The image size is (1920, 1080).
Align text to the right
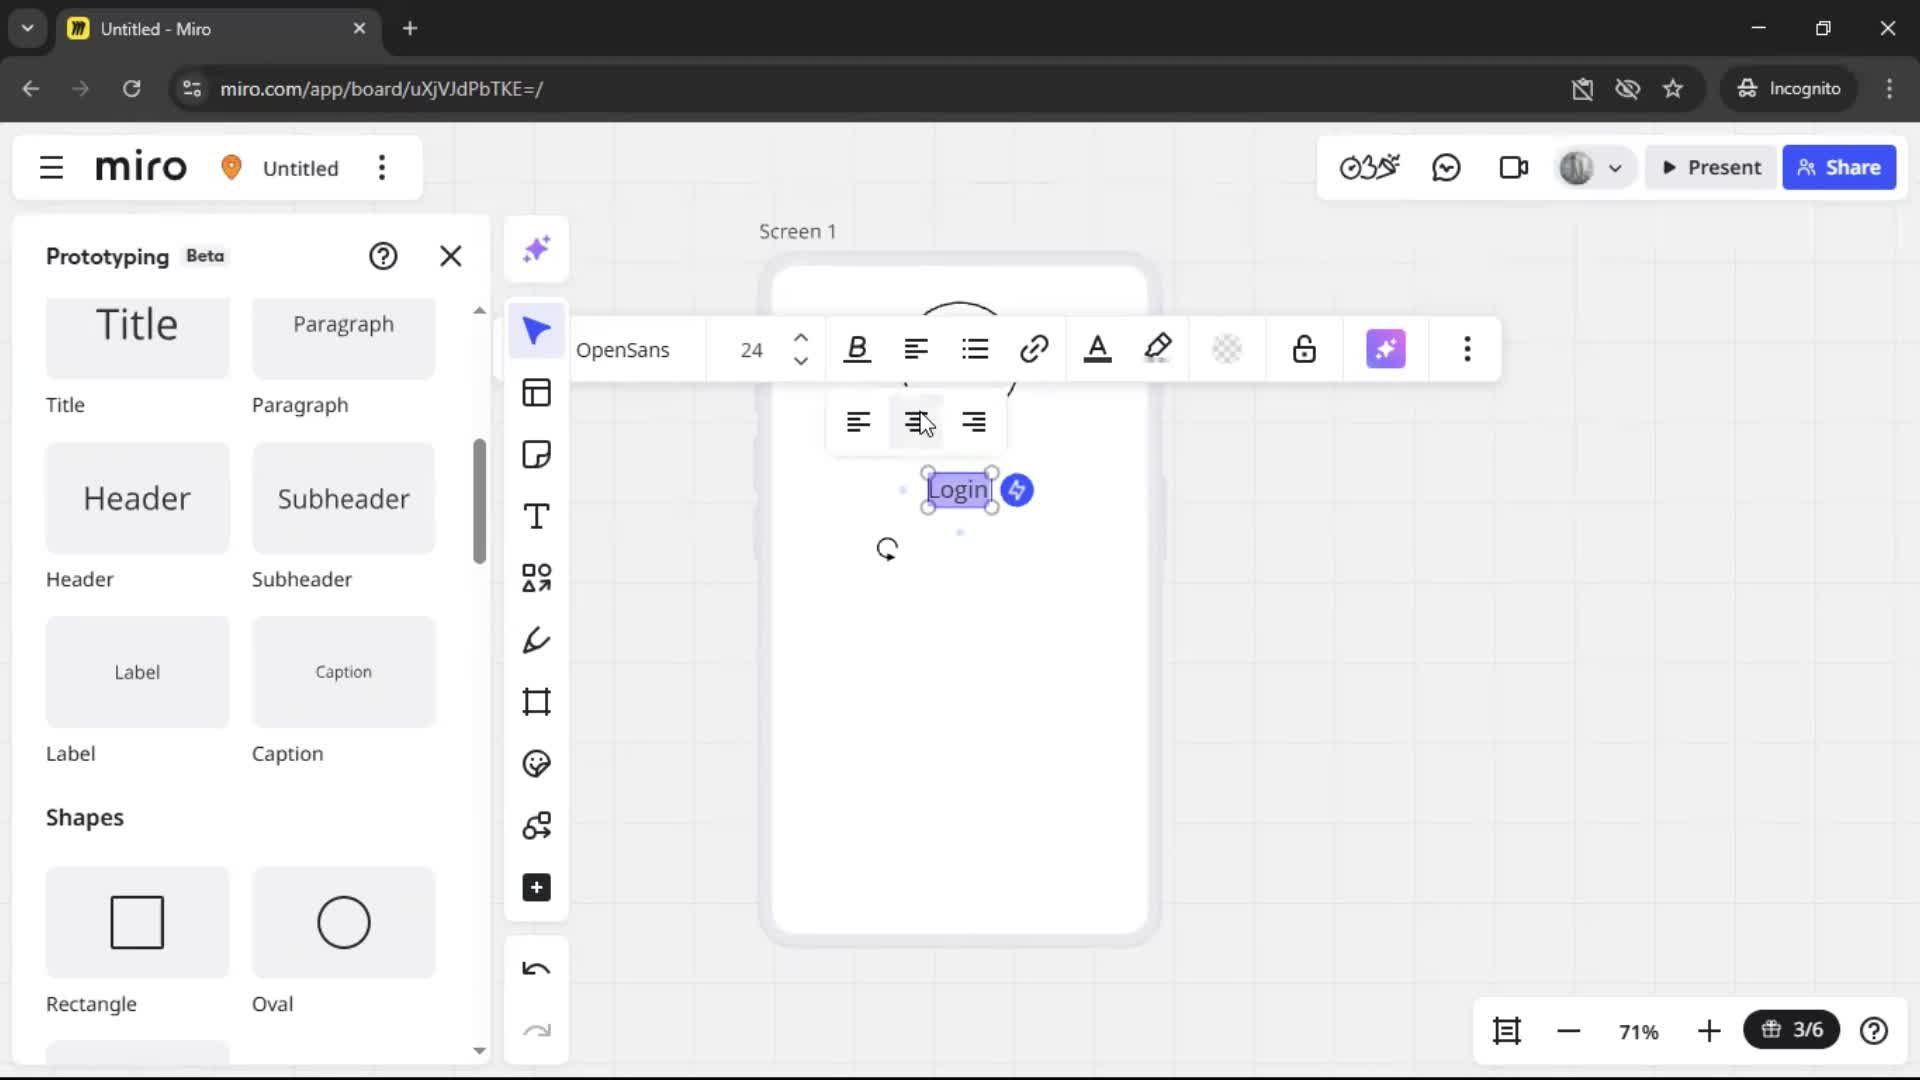click(x=974, y=422)
